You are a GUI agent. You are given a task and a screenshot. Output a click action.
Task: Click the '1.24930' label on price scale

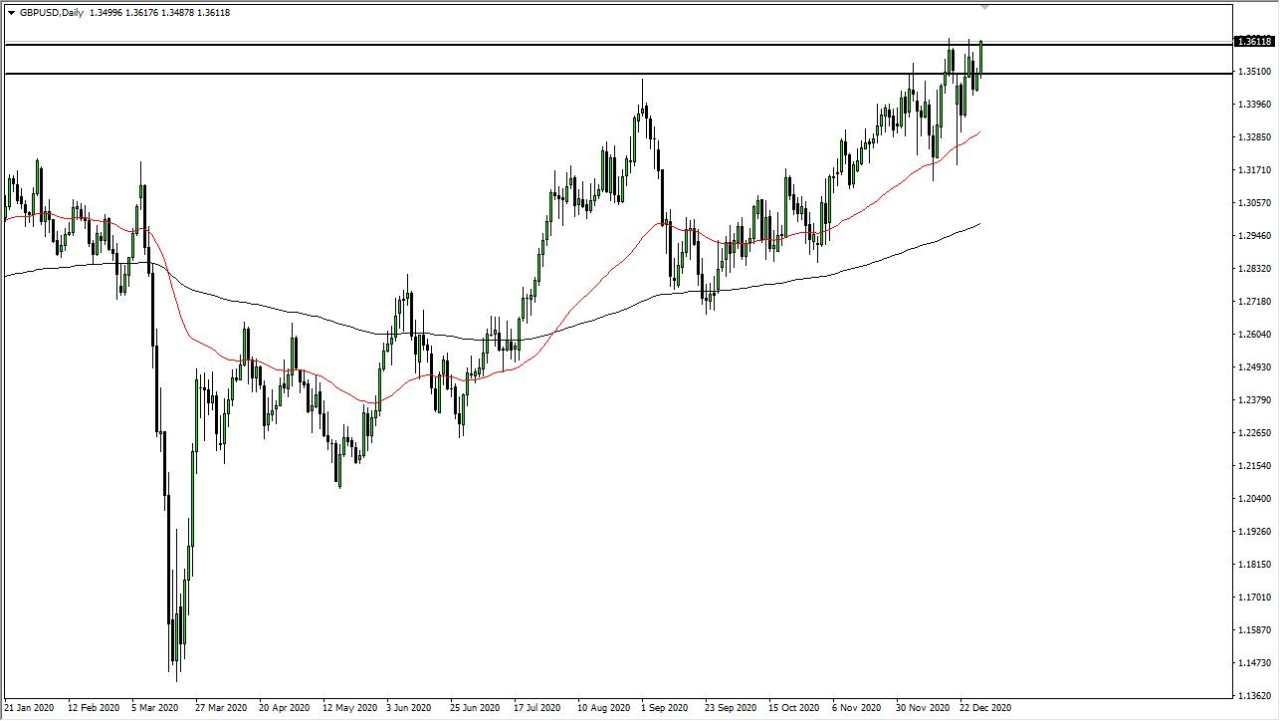coord(1255,368)
